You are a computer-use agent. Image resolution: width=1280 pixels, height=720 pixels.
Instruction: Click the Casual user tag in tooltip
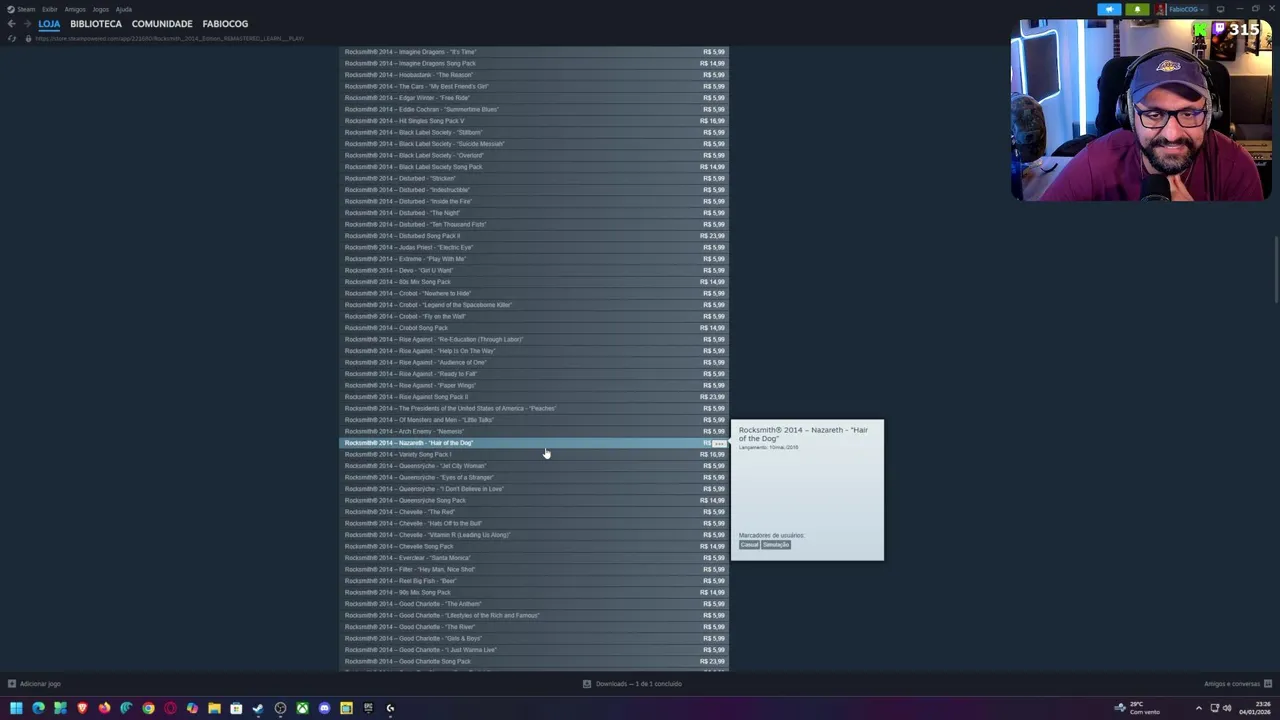pyautogui.click(x=749, y=545)
